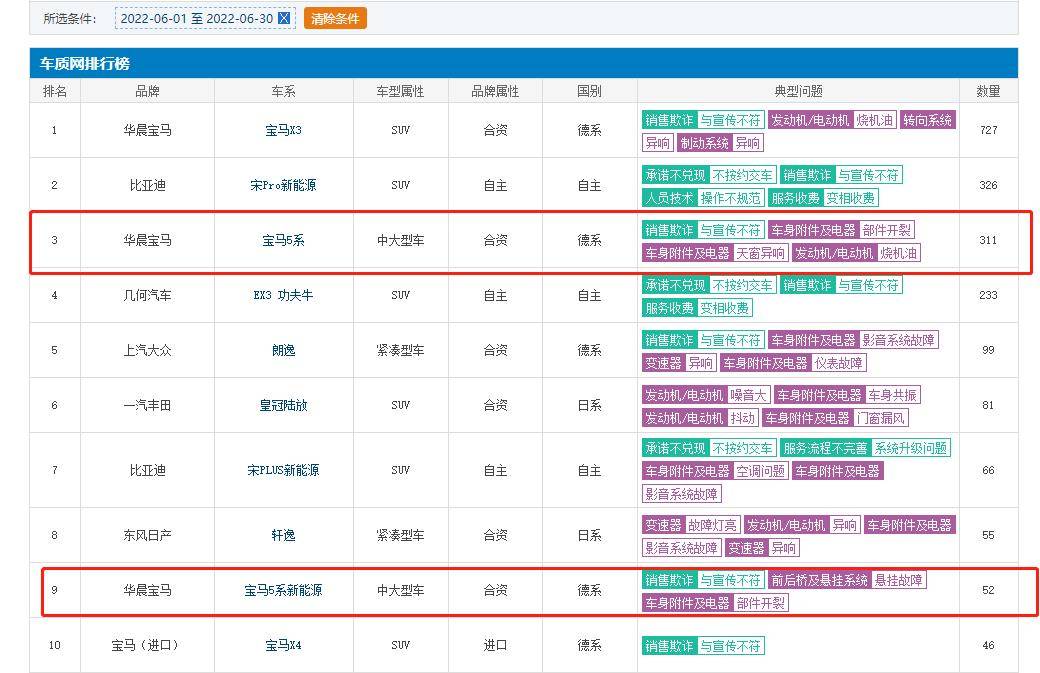Image resolution: width=1040 pixels, height=673 pixels.
Task: Remove the 2022-06-01 date filter with X icon
Action: [x=284, y=19]
